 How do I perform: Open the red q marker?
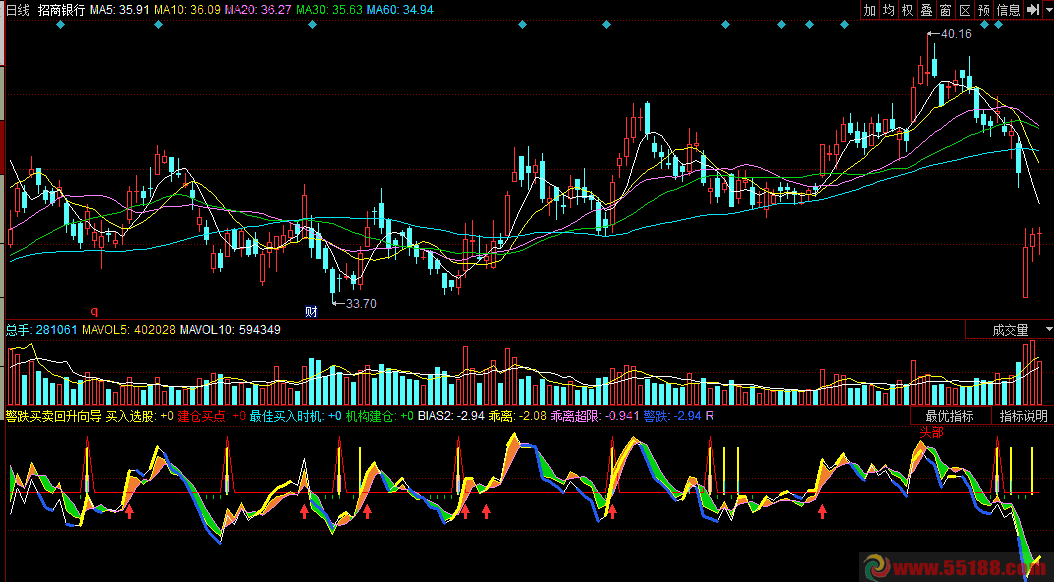[x=94, y=311]
